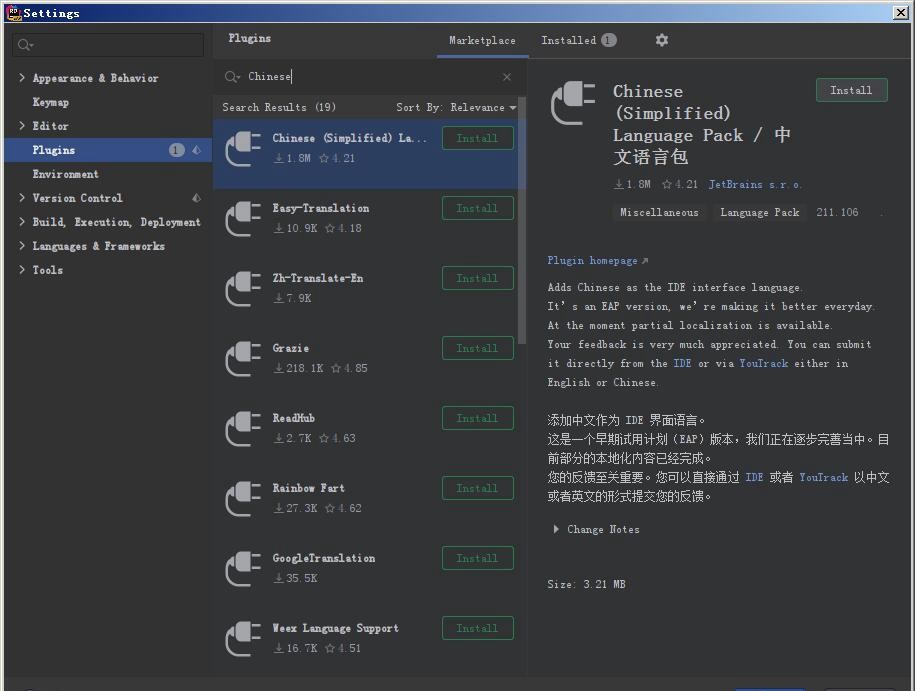915x691 pixels.
Task: Click the YouTrack link in English description
Action: point(764,363)
